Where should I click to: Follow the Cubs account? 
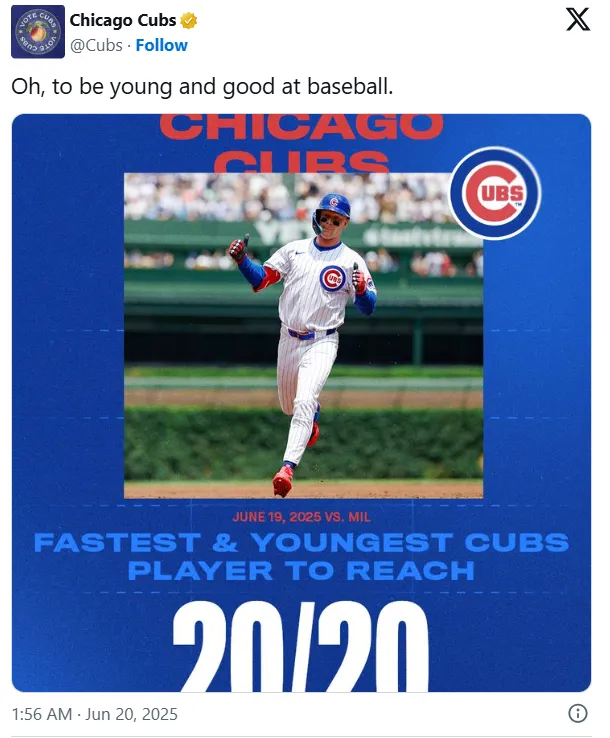pos(161,45)
